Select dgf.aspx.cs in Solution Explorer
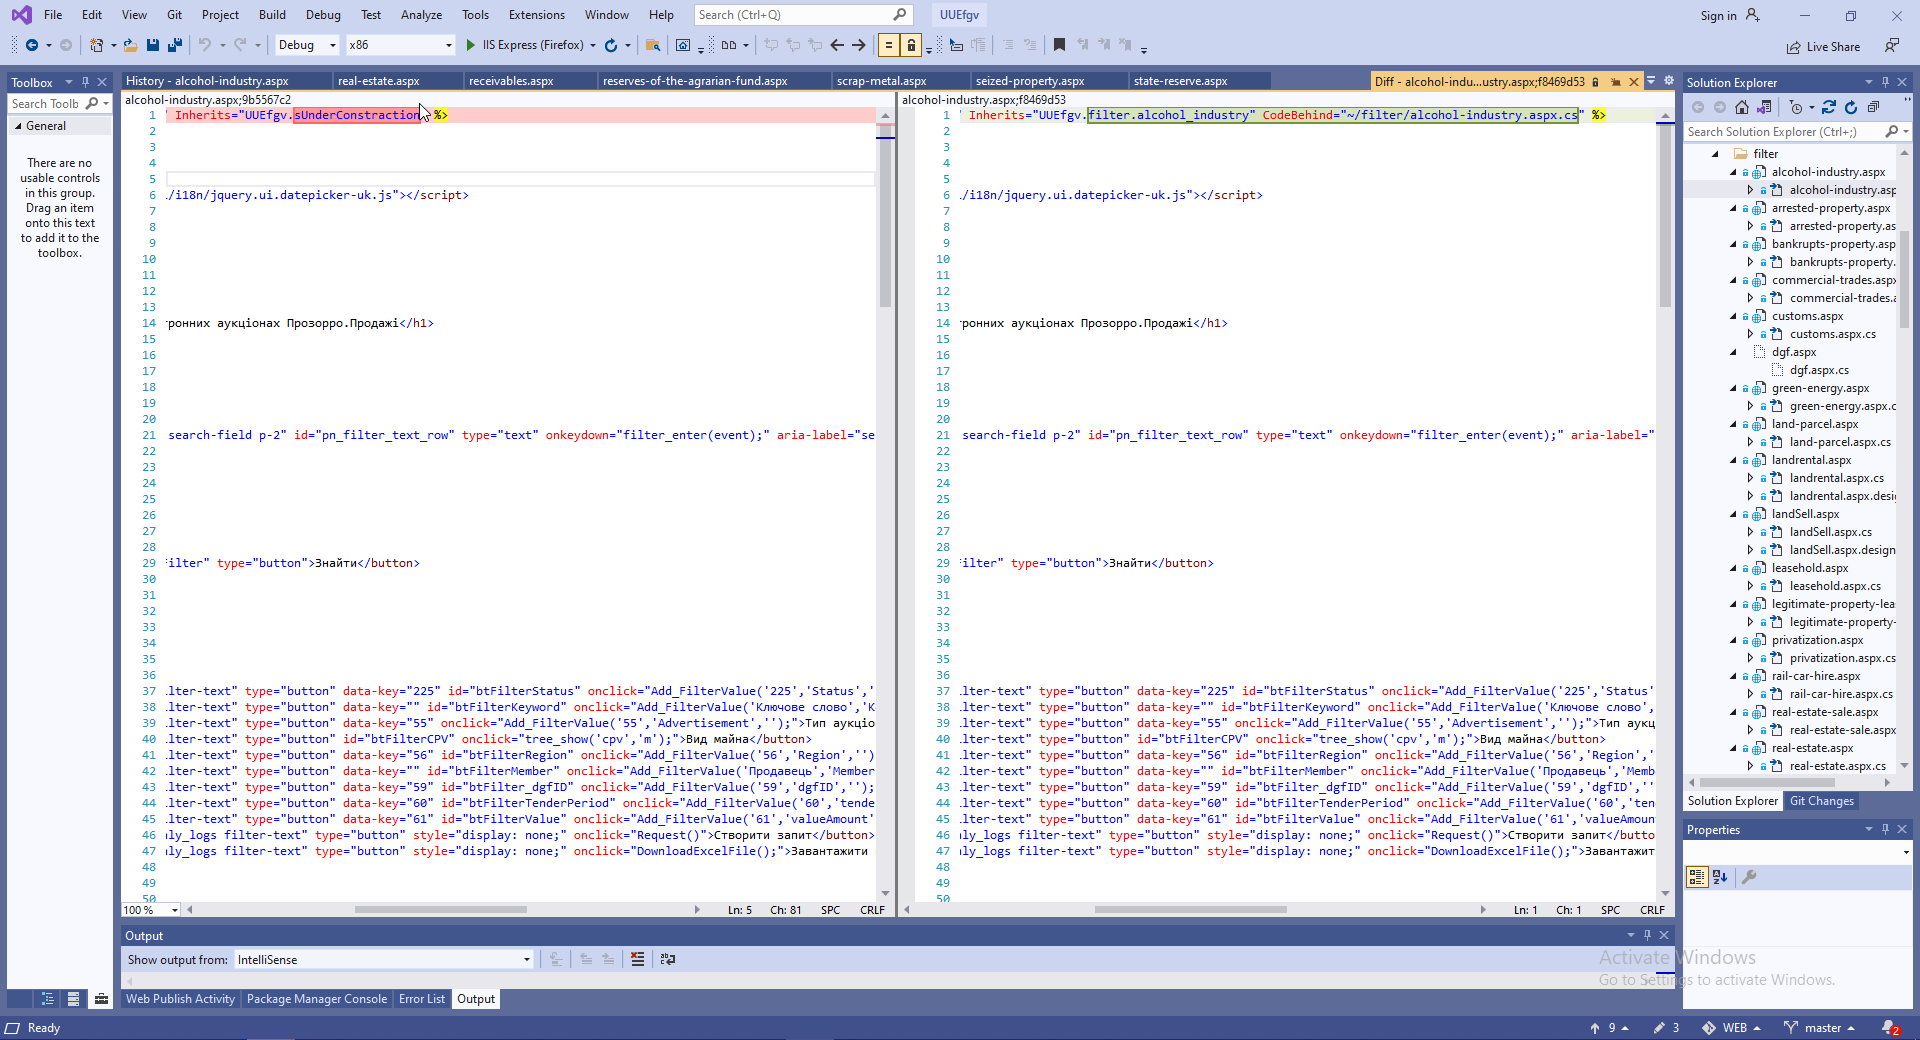The width and height of the screenshot is (1920, 1040). (x=1819, y=370)
